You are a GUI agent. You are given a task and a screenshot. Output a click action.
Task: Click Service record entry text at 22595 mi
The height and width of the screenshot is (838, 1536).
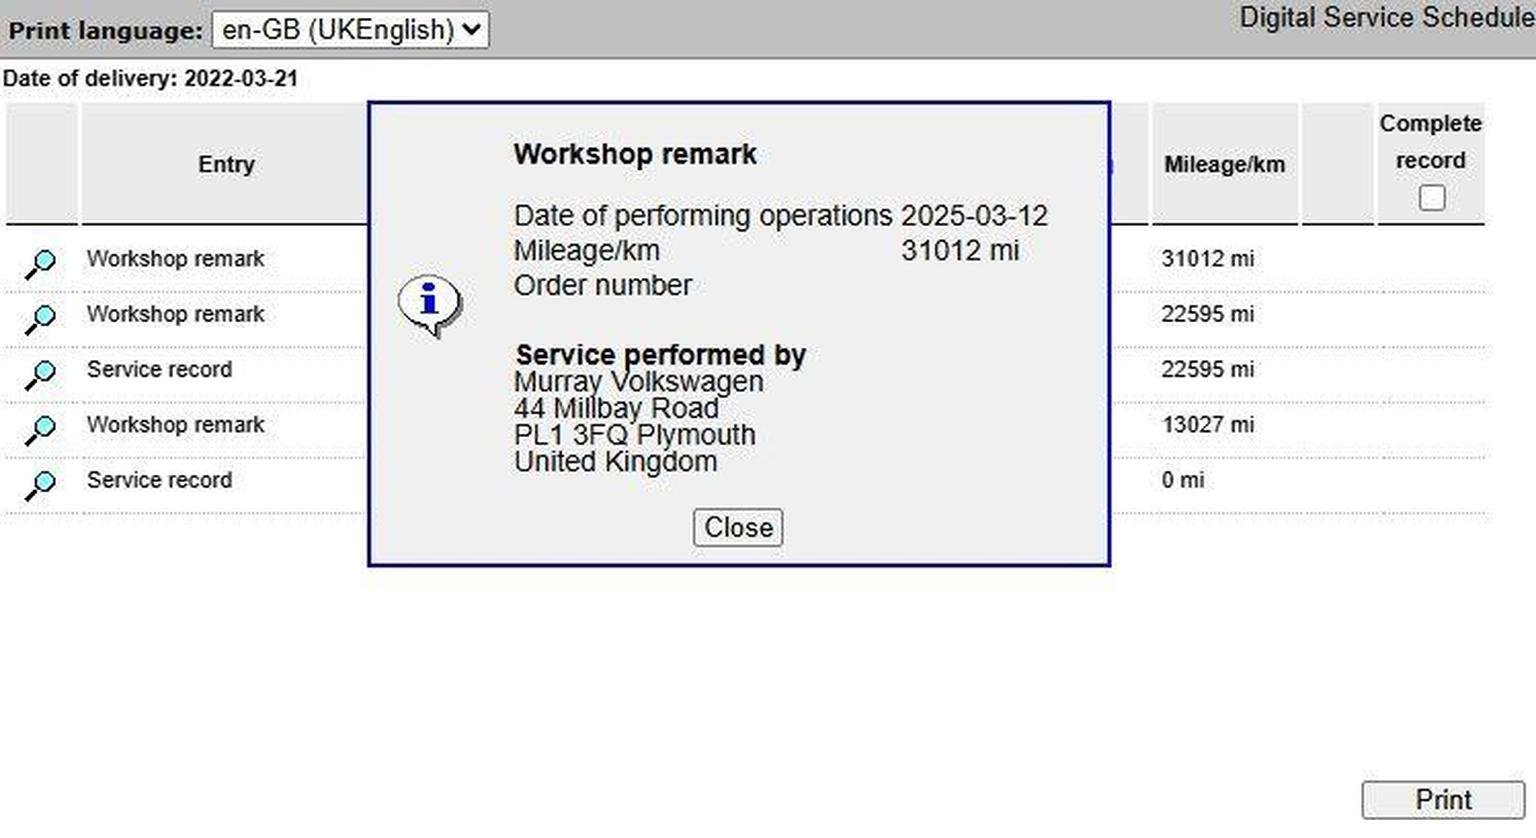coord(159,369)
